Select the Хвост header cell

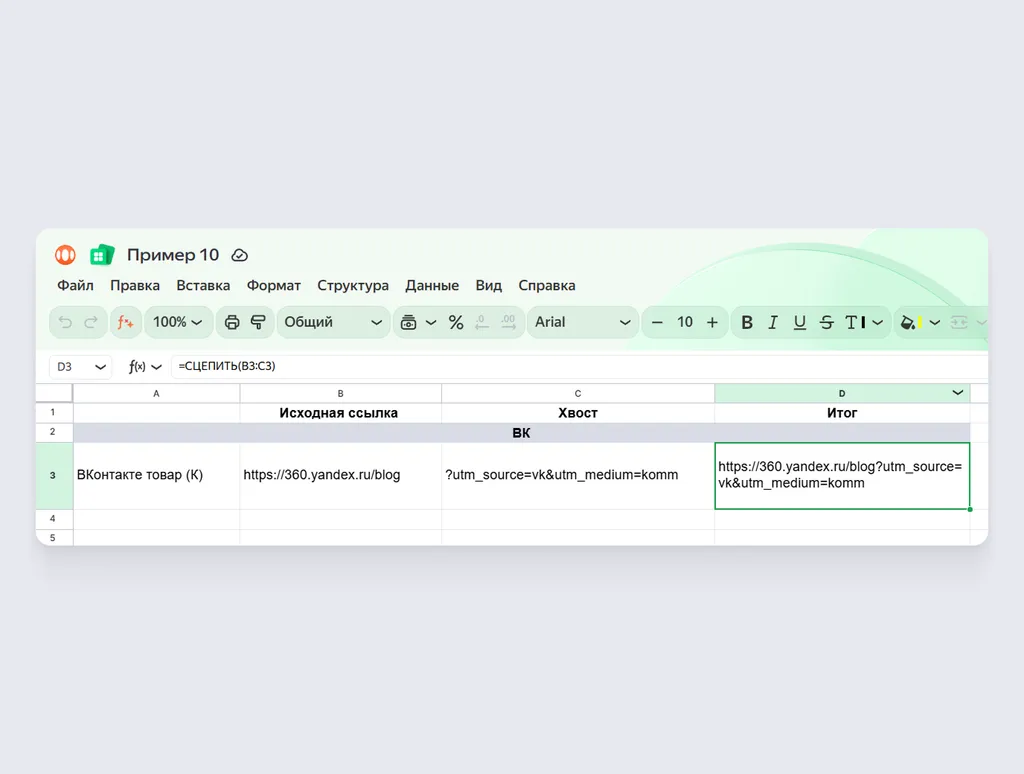click(x=578, y=413)
